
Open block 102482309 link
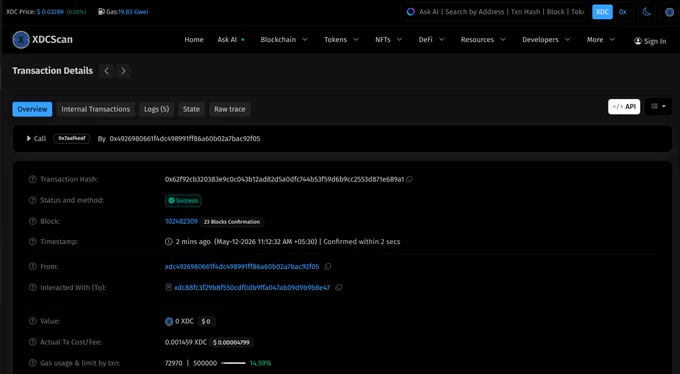click(181, 221)
